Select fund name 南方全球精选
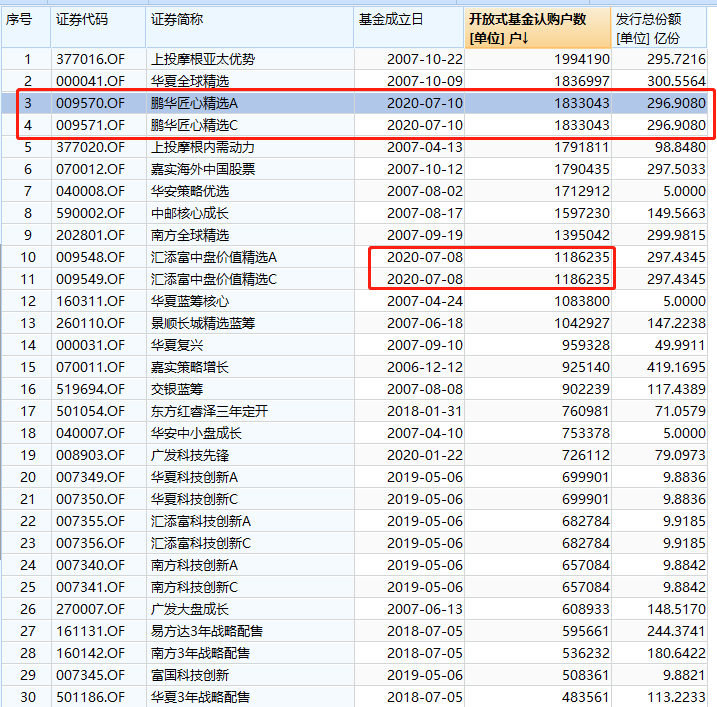Viewport: 717px width, 707px height. coord(190,235)
